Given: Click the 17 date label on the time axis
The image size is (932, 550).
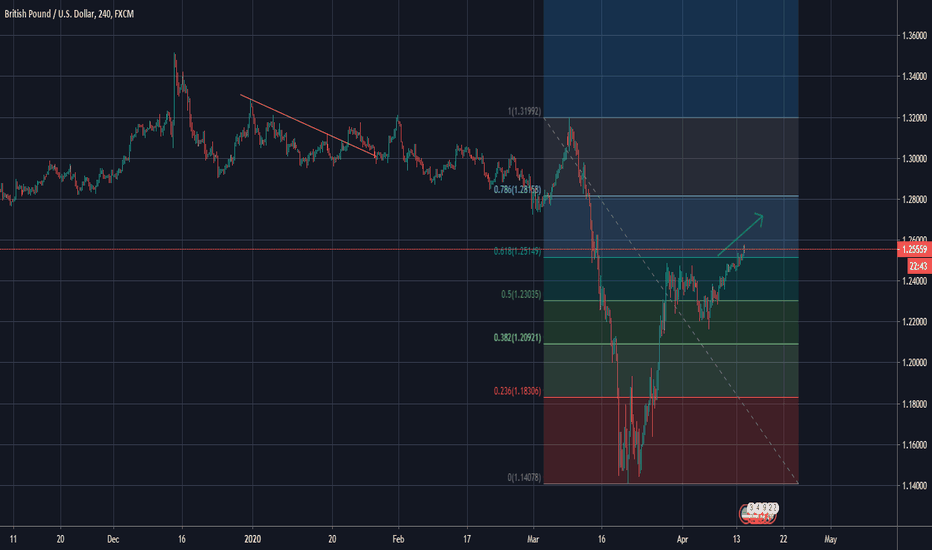Looking at the screenshot, I should click(467, 539).
